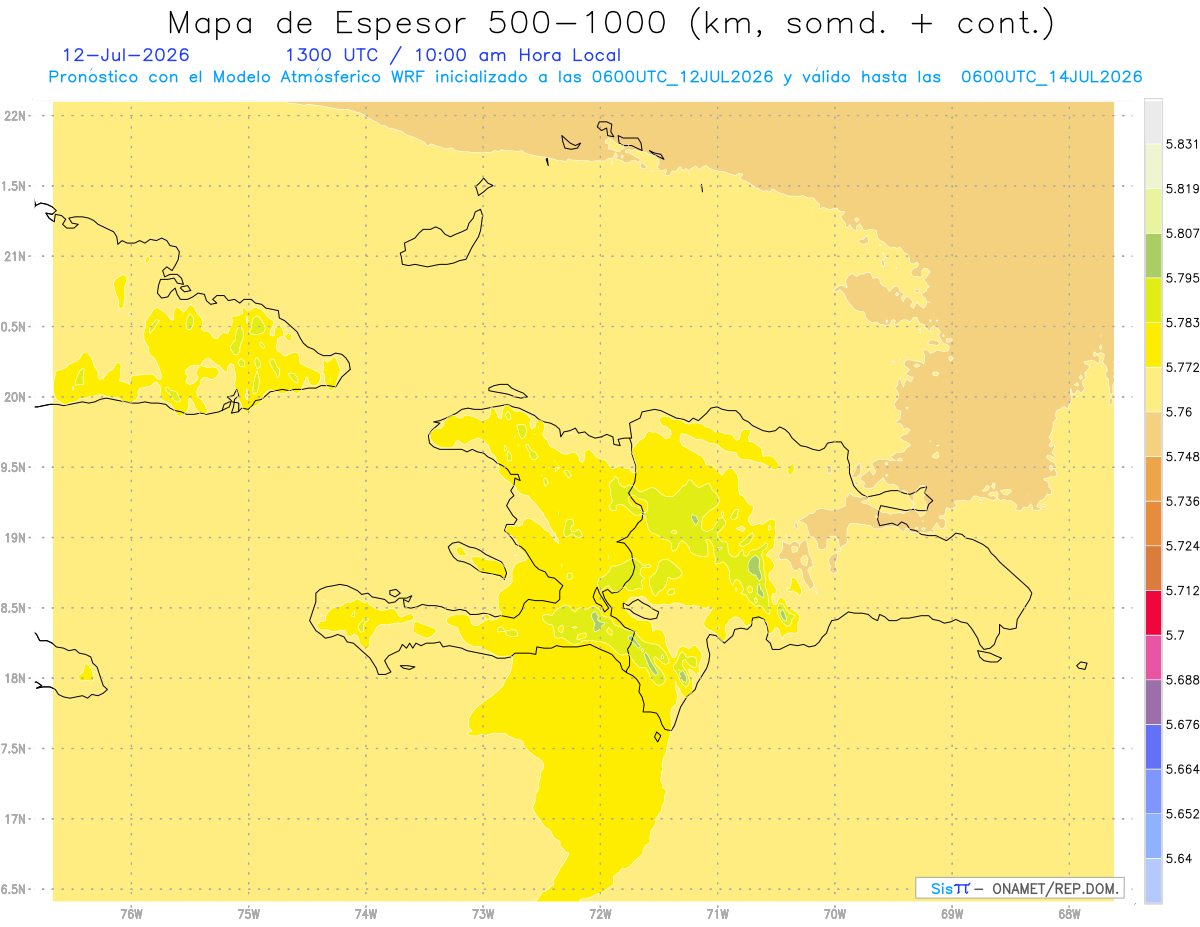Click the longitude label '69W'
Screen dimensions: 1200x927
(x=952, y=914)
